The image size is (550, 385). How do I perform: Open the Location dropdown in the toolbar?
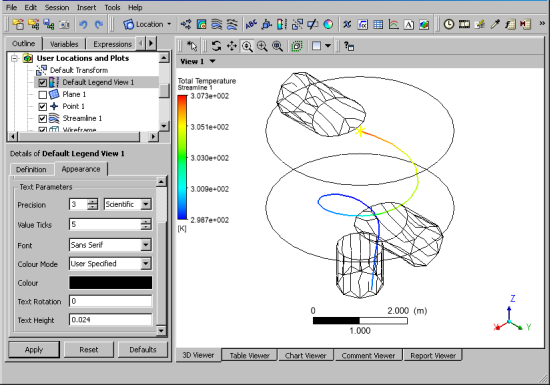(147, 25)
